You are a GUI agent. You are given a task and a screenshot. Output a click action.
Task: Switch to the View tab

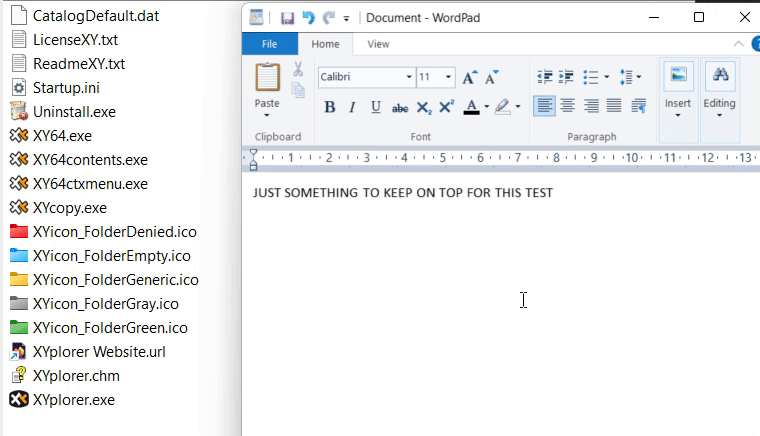click(x=378, y=44)
